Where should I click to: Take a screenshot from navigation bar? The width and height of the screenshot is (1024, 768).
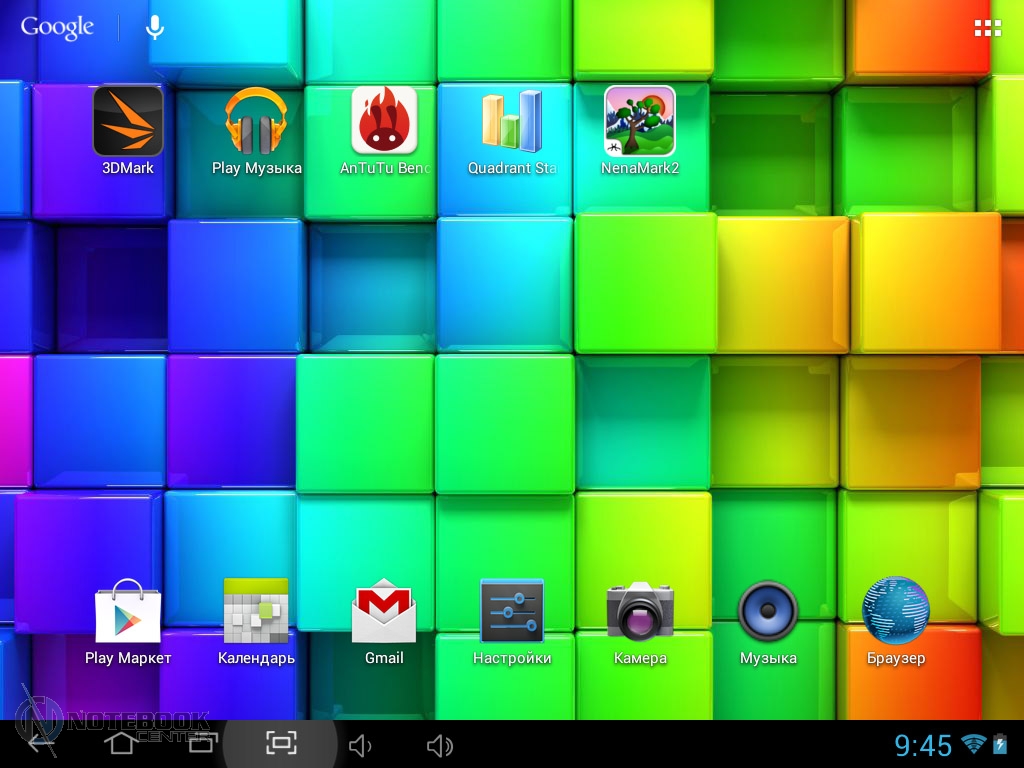click(x=281, y=743)
